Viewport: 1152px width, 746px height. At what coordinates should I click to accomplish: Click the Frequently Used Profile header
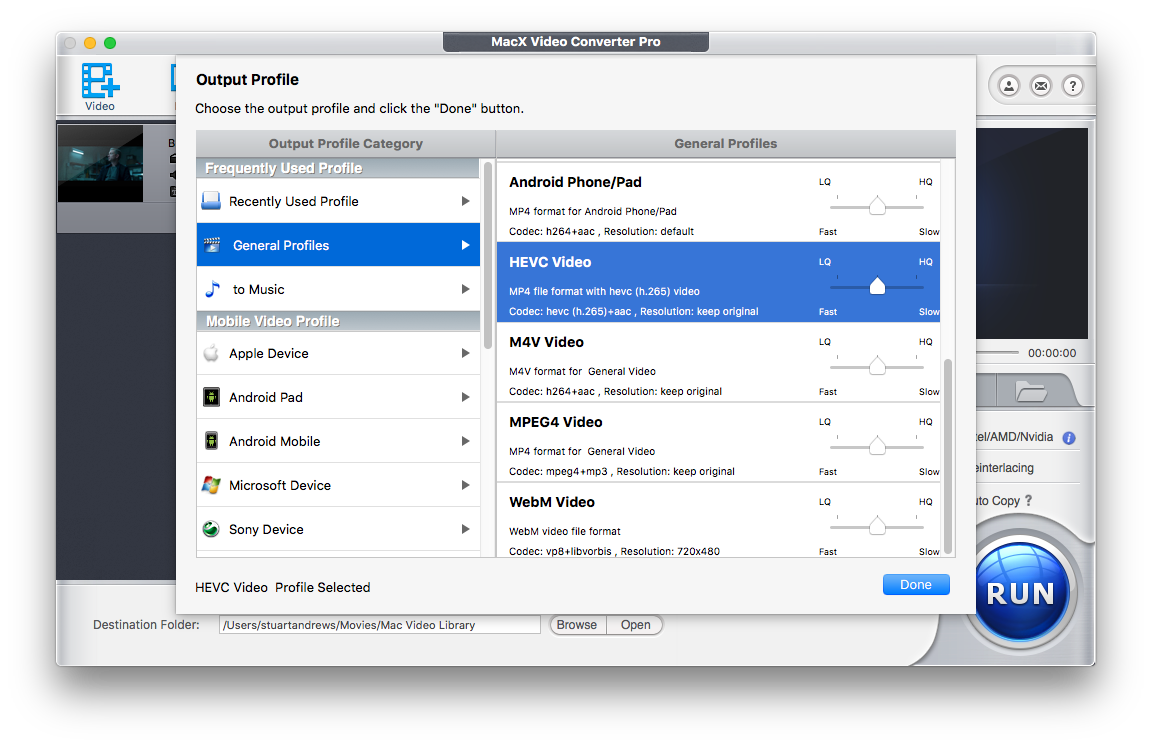point(338,168)
